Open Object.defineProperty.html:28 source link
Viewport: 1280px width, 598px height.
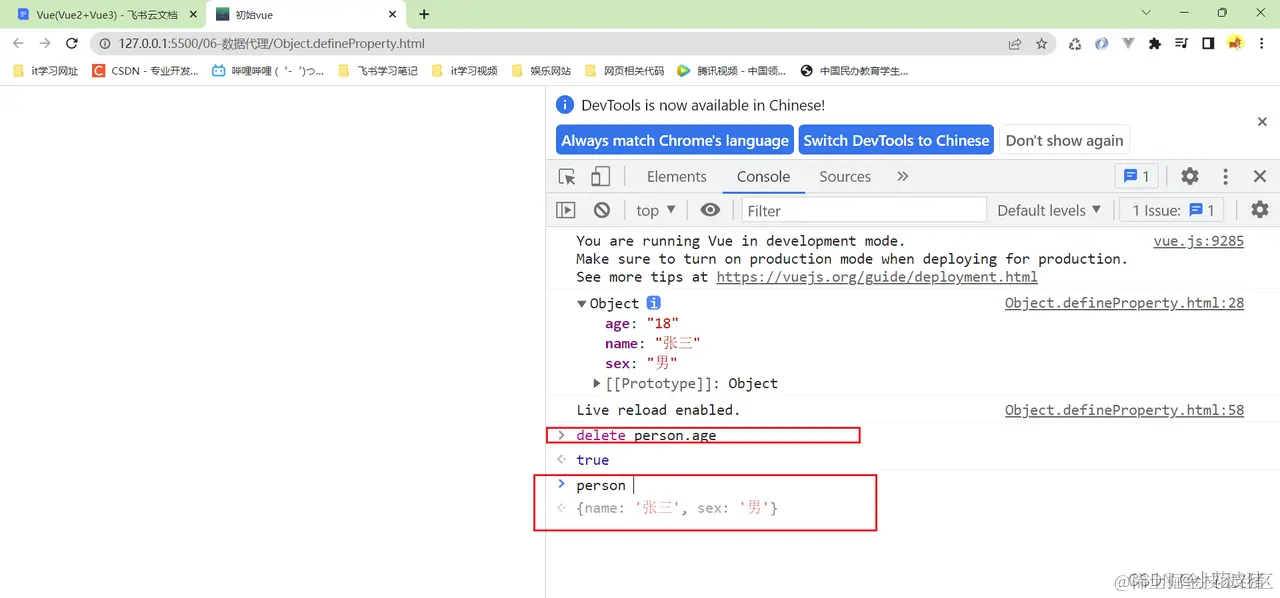point(1124,303)
